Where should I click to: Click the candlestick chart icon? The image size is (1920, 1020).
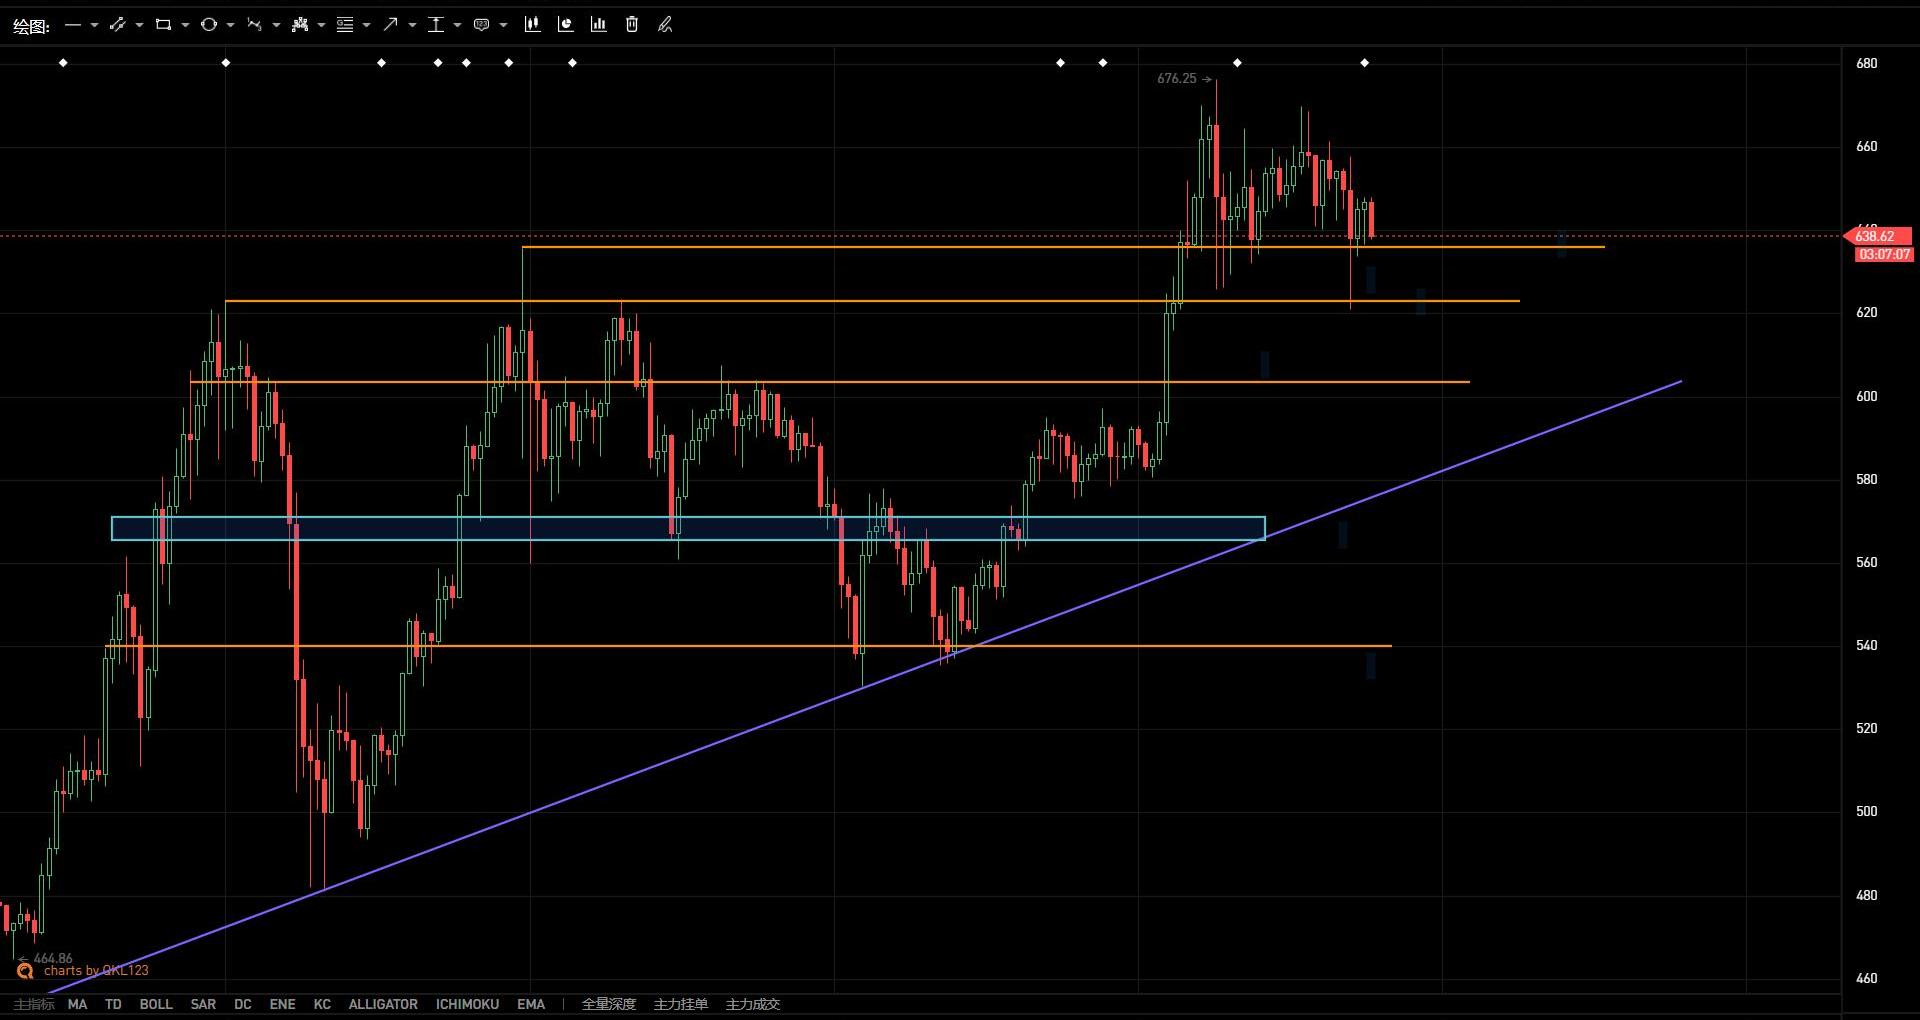coord(532,25)
